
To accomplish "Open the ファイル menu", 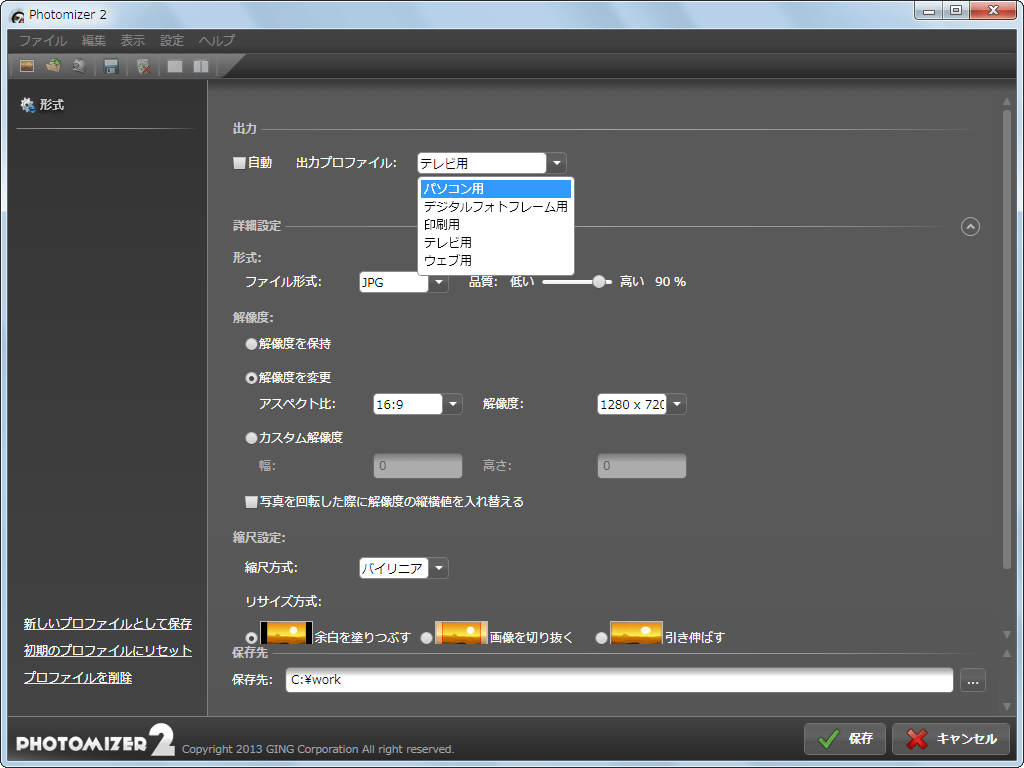I will [42, 40].
